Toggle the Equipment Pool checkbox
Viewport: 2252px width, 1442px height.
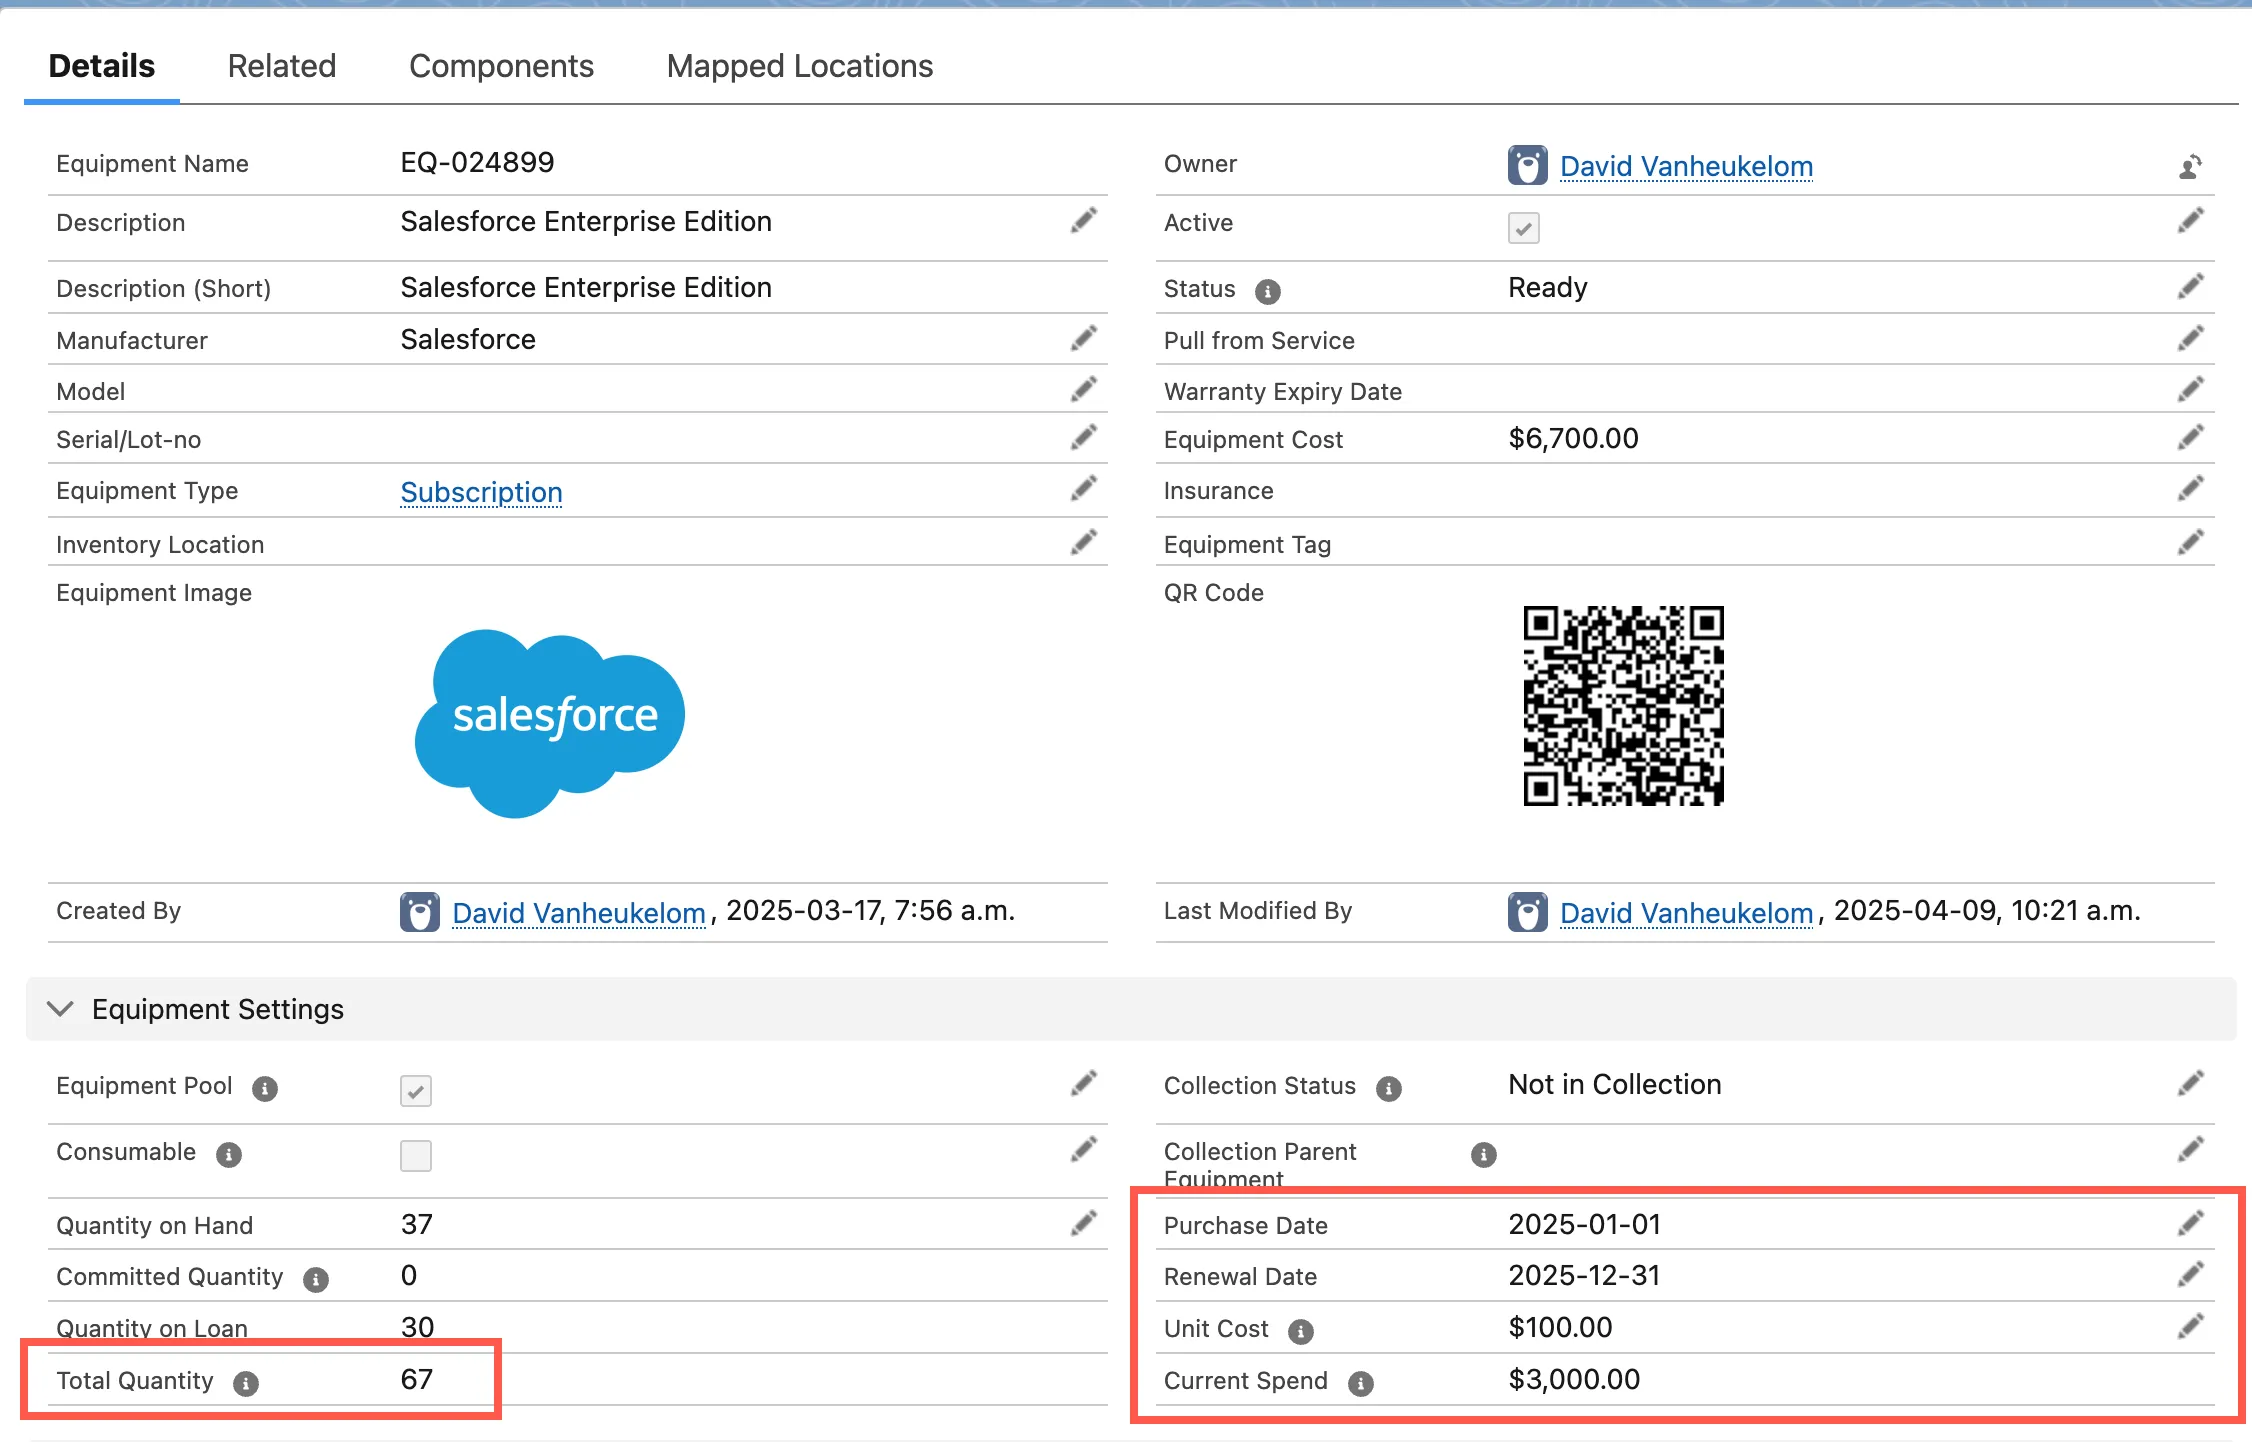click(416, 1090)
